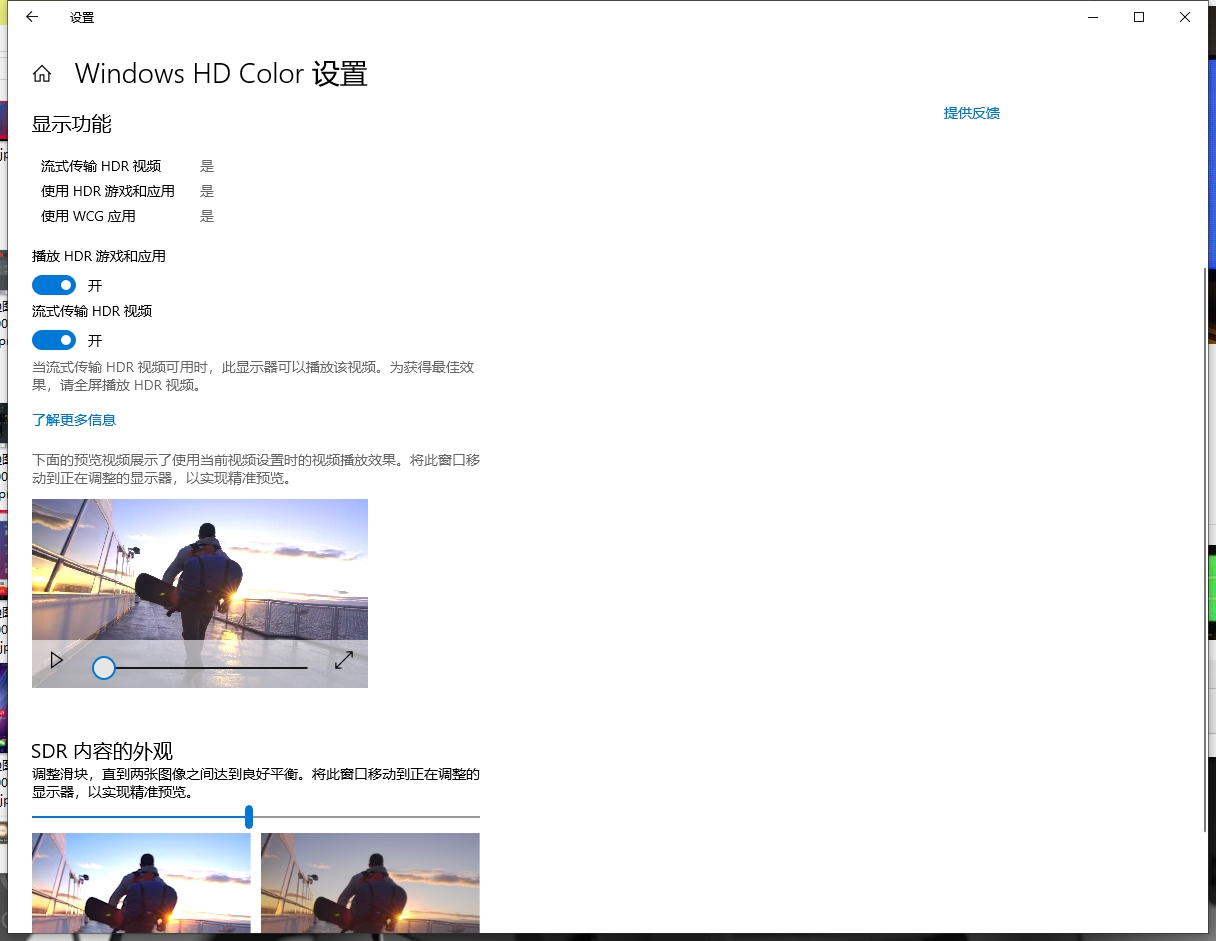Viewport: 1216px width, 941px height.
Task: Open the 了解更多信息 link
Action: coord(73,419)
